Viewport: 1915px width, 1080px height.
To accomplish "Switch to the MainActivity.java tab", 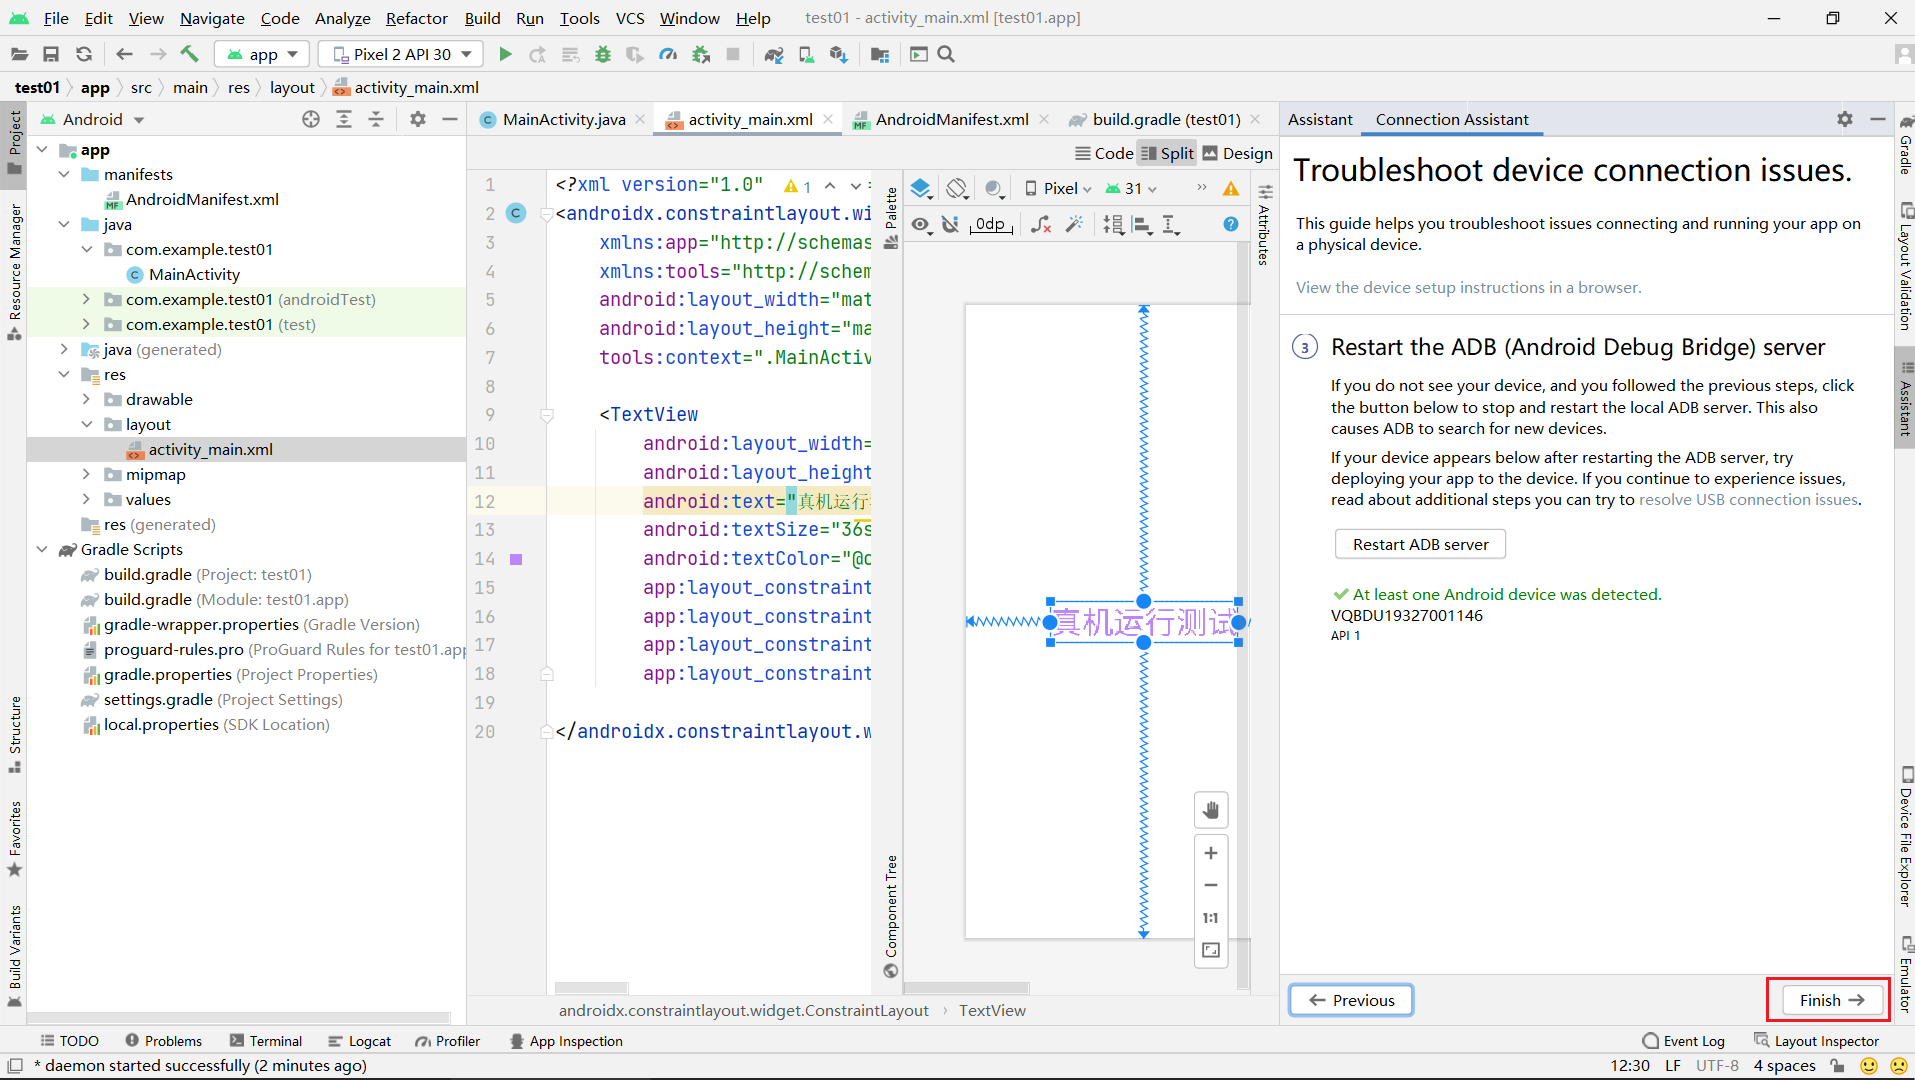I will (563, 119).
